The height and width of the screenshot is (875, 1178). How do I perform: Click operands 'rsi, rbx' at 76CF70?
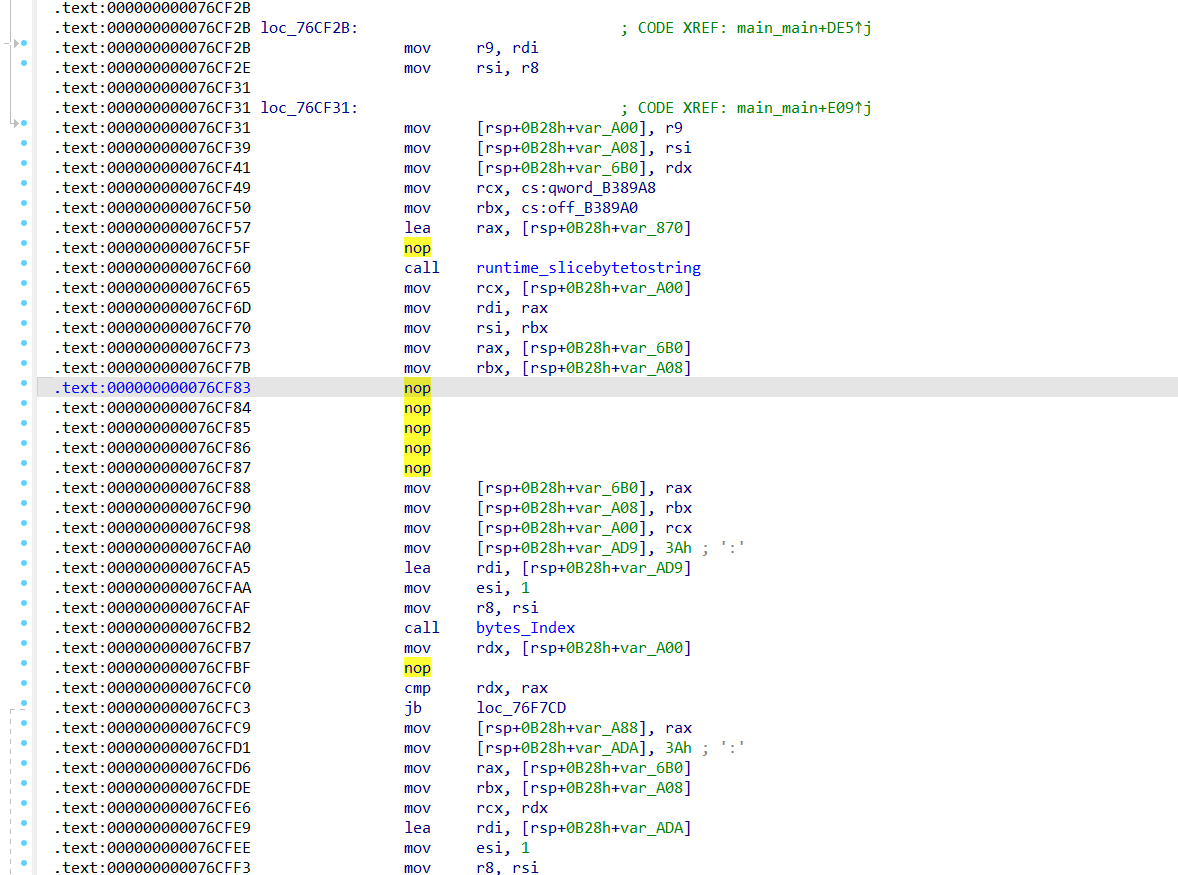[x=512, y=328]
